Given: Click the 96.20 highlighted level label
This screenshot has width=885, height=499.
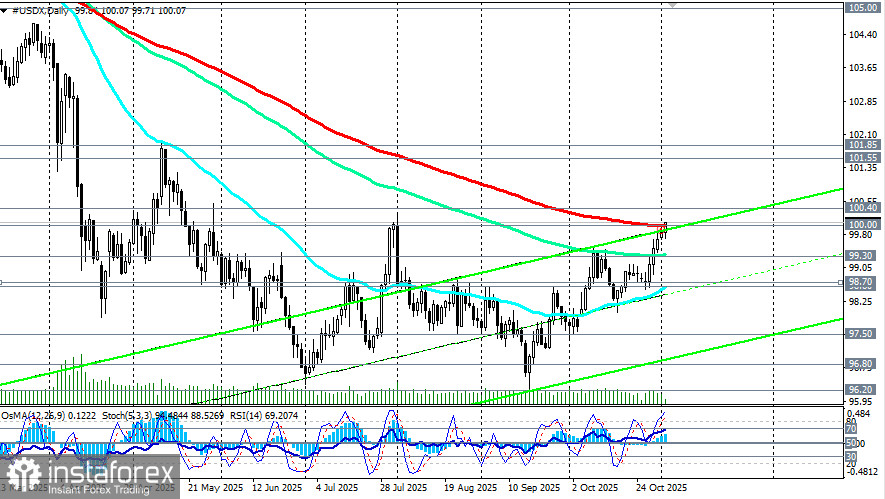Looking at the screenshot, I should (863, 389).
